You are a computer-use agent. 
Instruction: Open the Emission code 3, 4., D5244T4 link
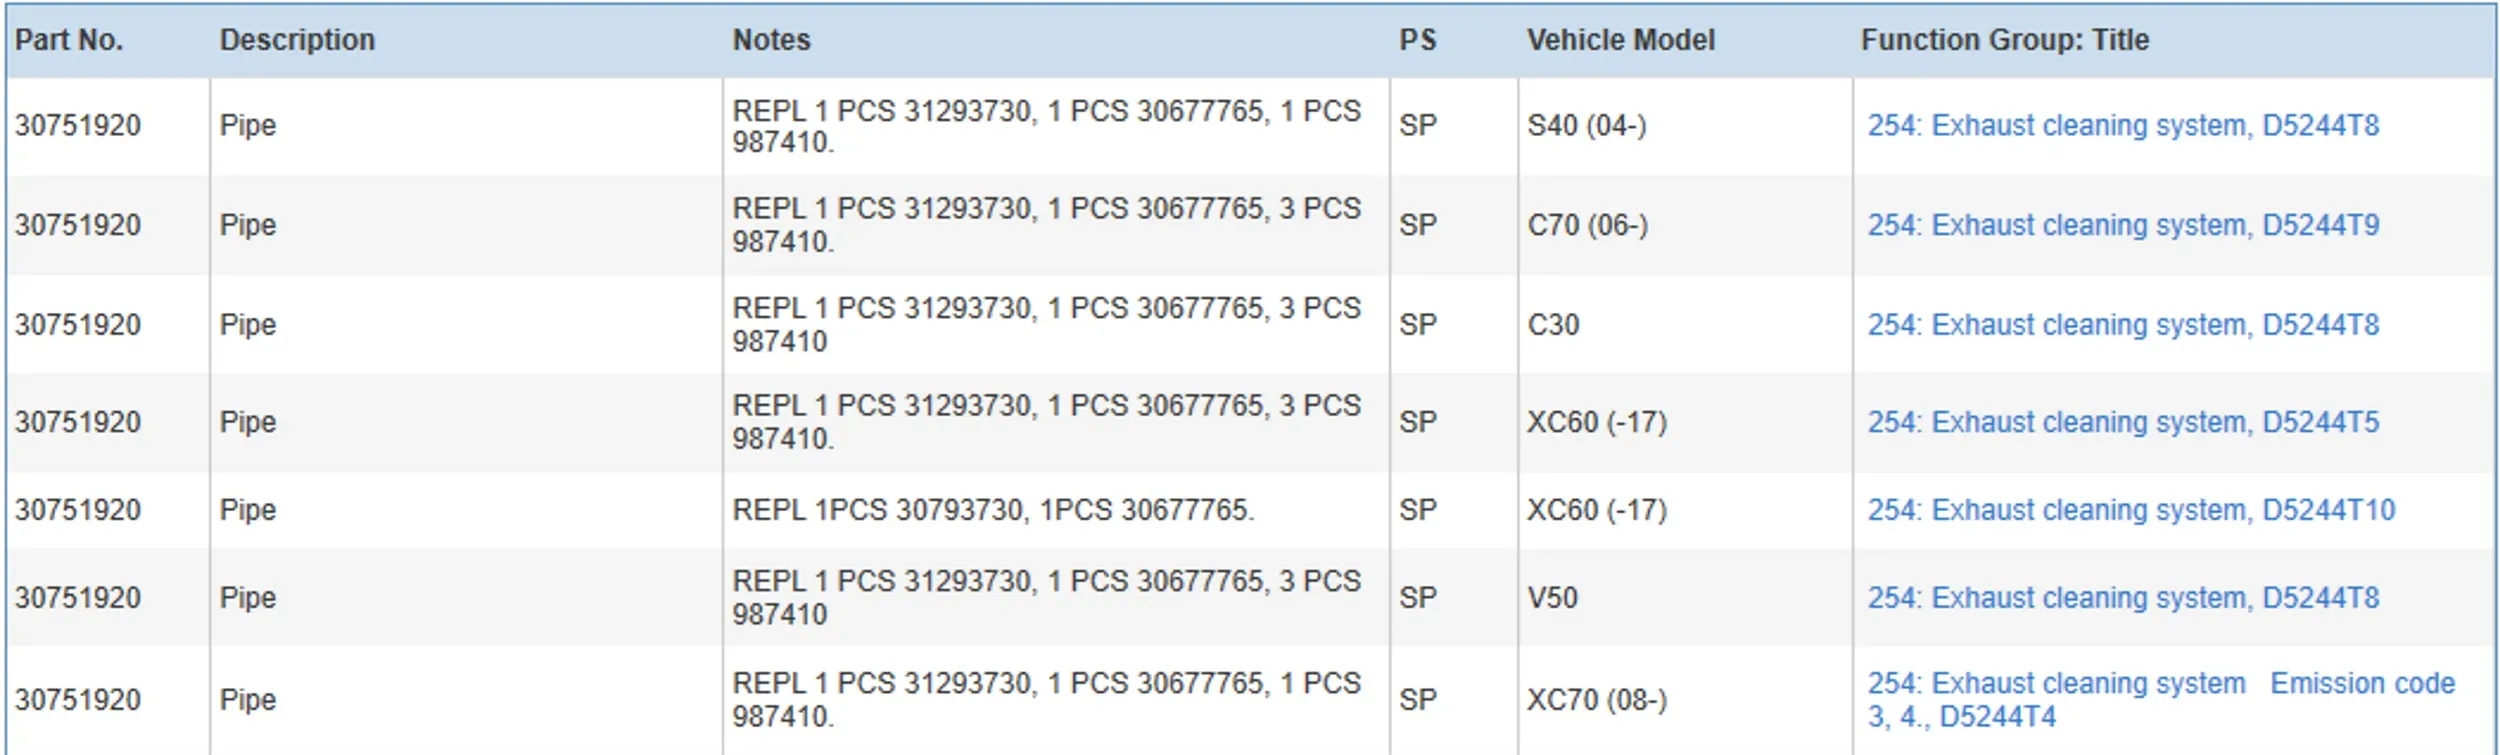pyautogui.click(x=2160, y=699)
